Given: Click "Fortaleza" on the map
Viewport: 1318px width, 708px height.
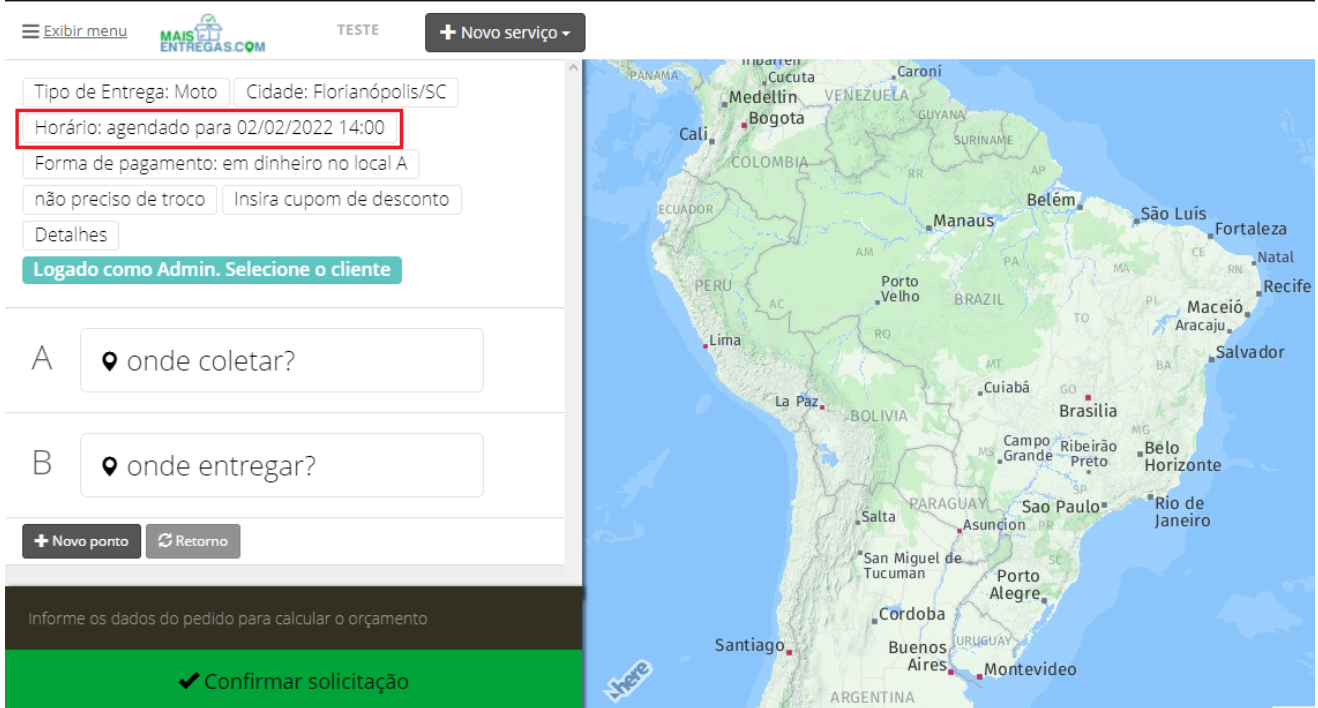Looking at the screenshot, I should 1251,229.
